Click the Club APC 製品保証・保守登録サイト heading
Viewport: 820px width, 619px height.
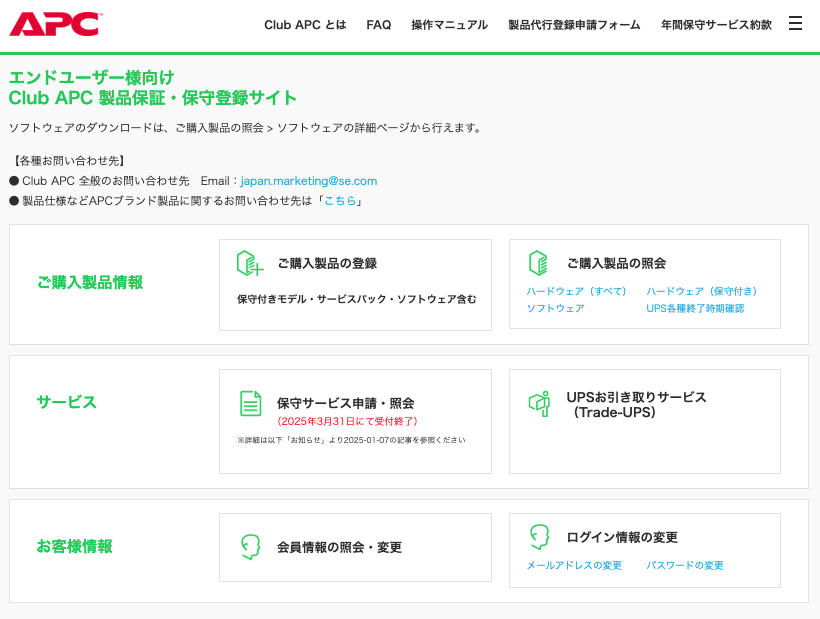click(x=153, y=98)
